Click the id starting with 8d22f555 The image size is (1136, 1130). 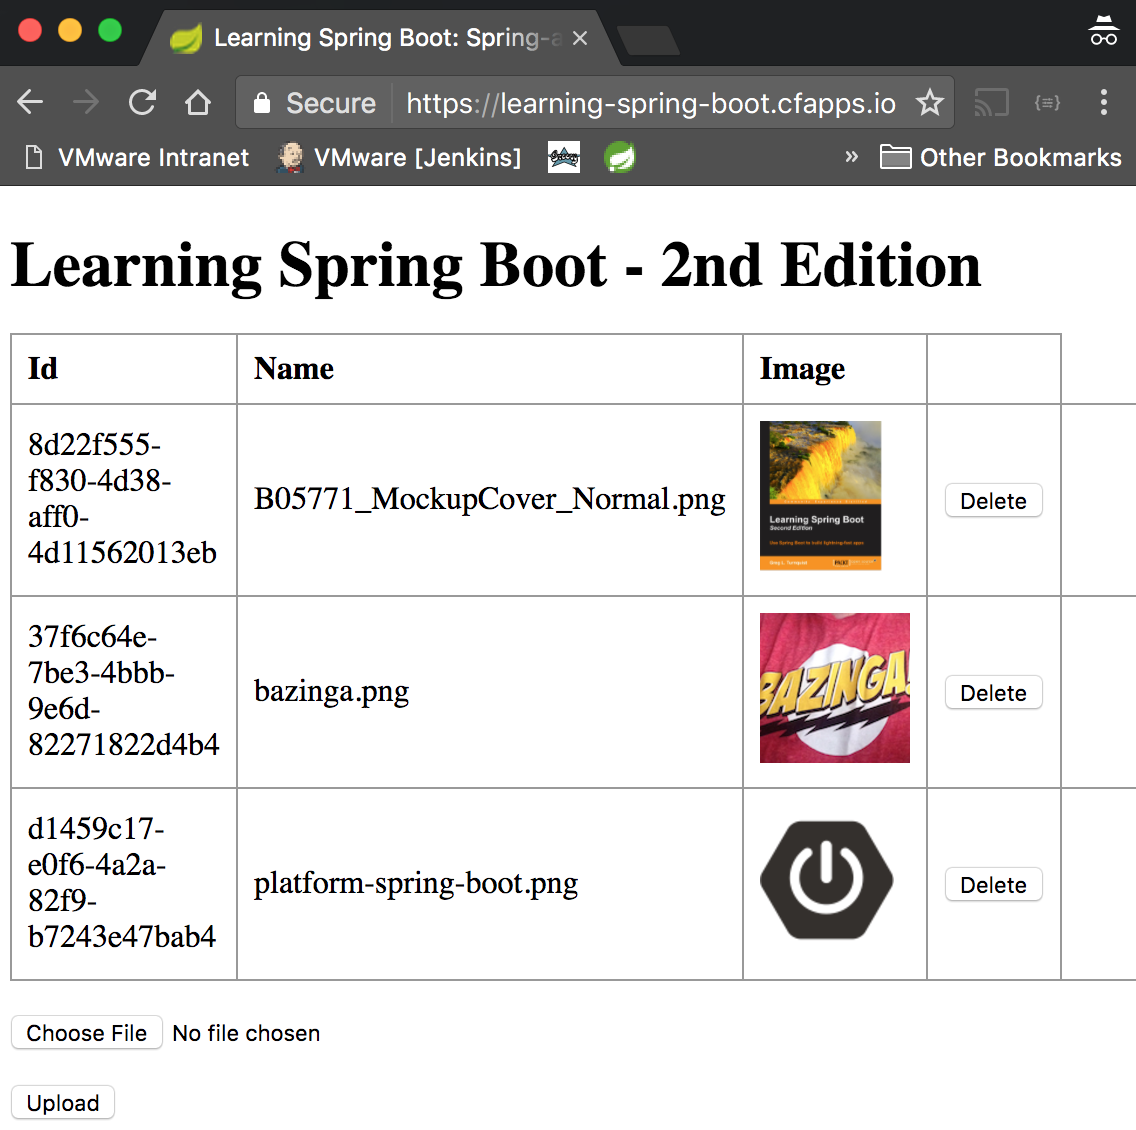[122, 498]
